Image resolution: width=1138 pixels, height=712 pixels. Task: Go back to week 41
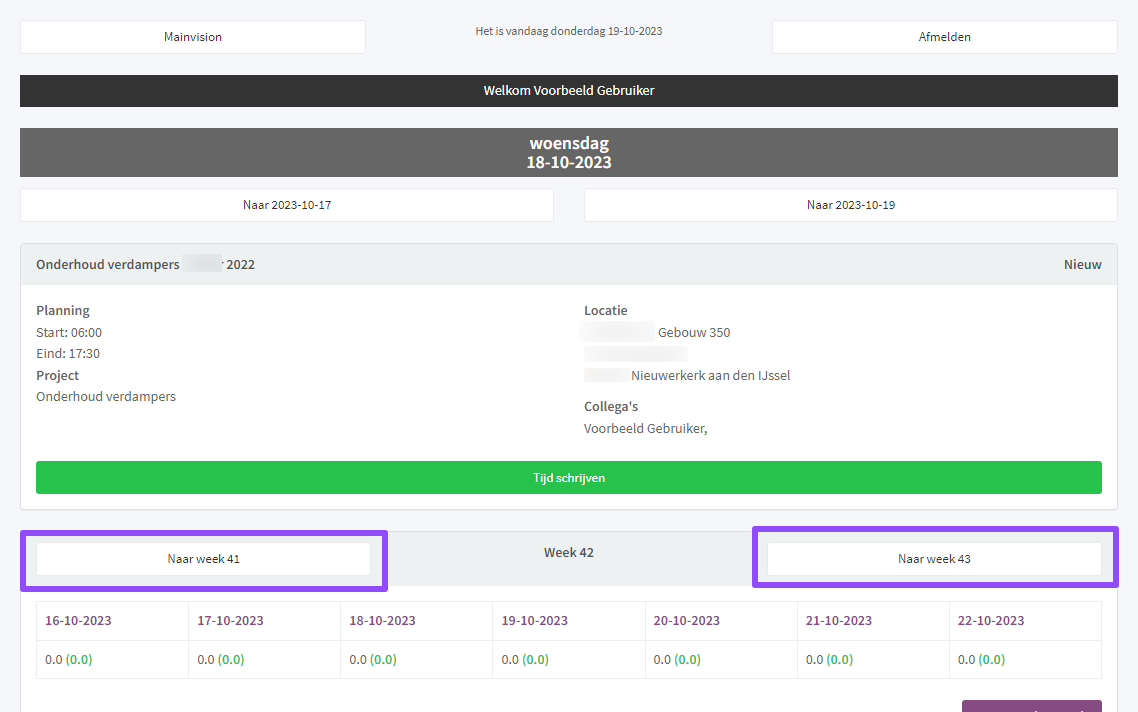pyautogui.click(x=203, y=559)
